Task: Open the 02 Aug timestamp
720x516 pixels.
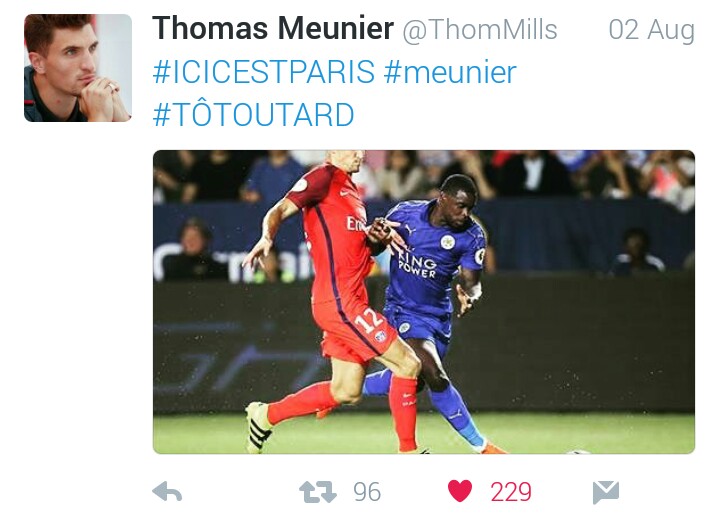Action: (x=652, y=30)
